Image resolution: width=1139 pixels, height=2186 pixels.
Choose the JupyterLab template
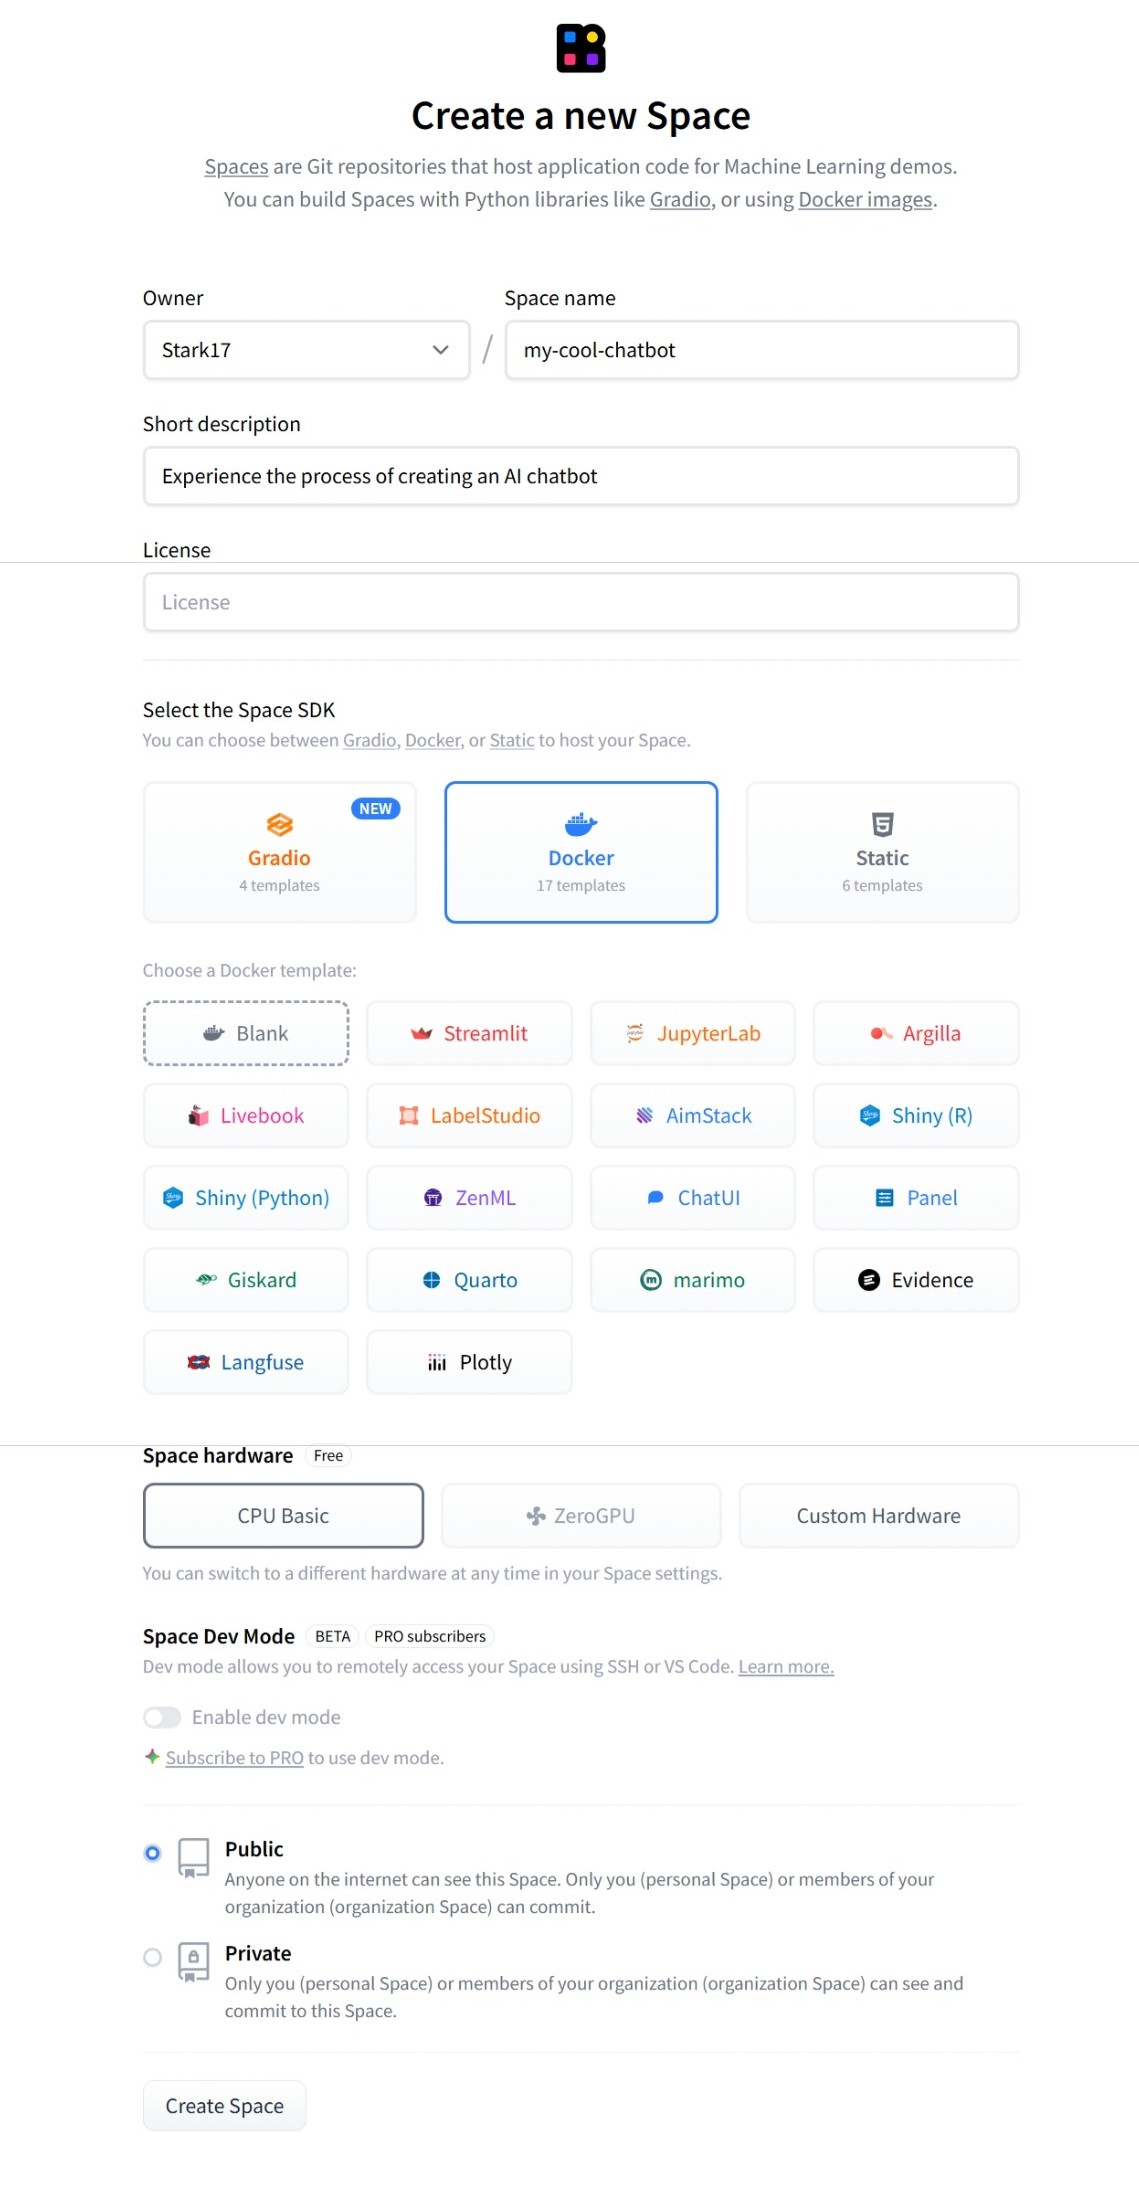pyautogui.click(x=693, y=1033)
